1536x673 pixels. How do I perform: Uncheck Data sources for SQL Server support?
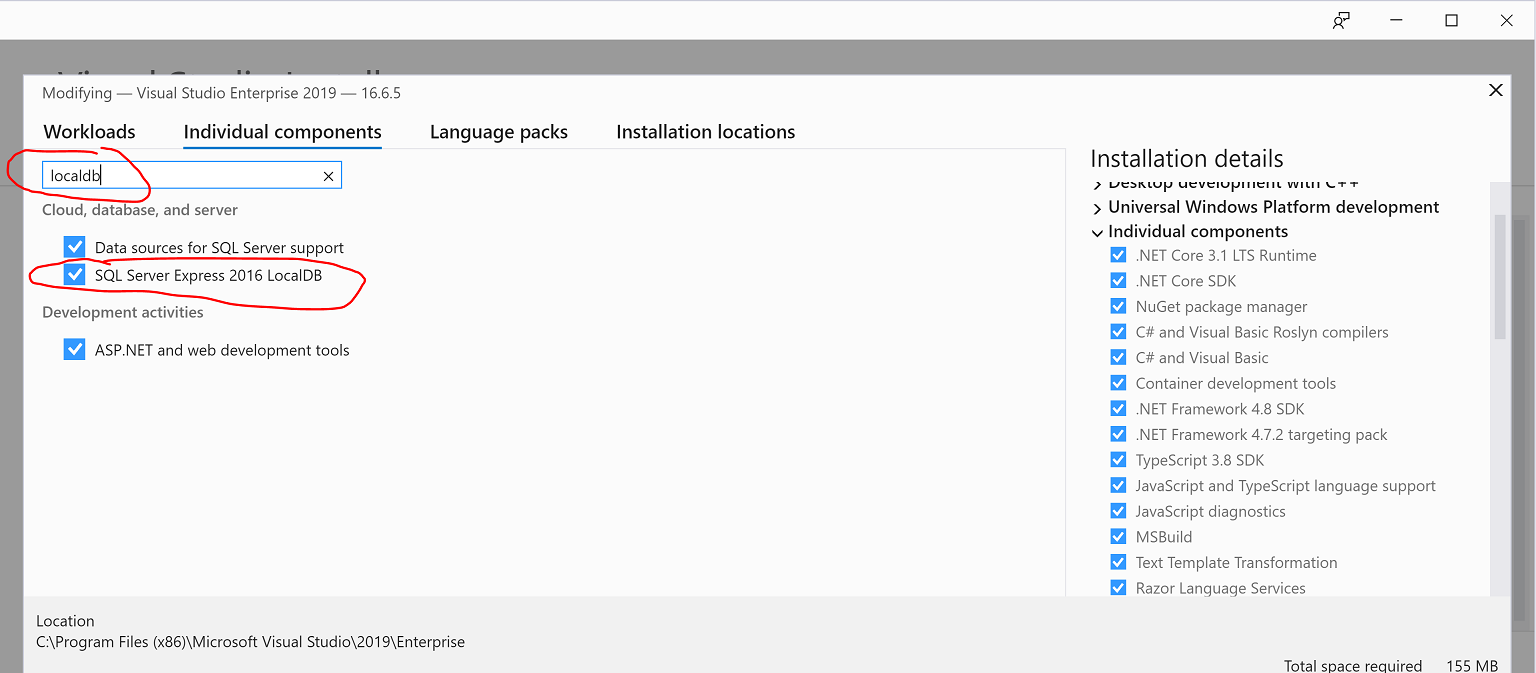[74, 247]
